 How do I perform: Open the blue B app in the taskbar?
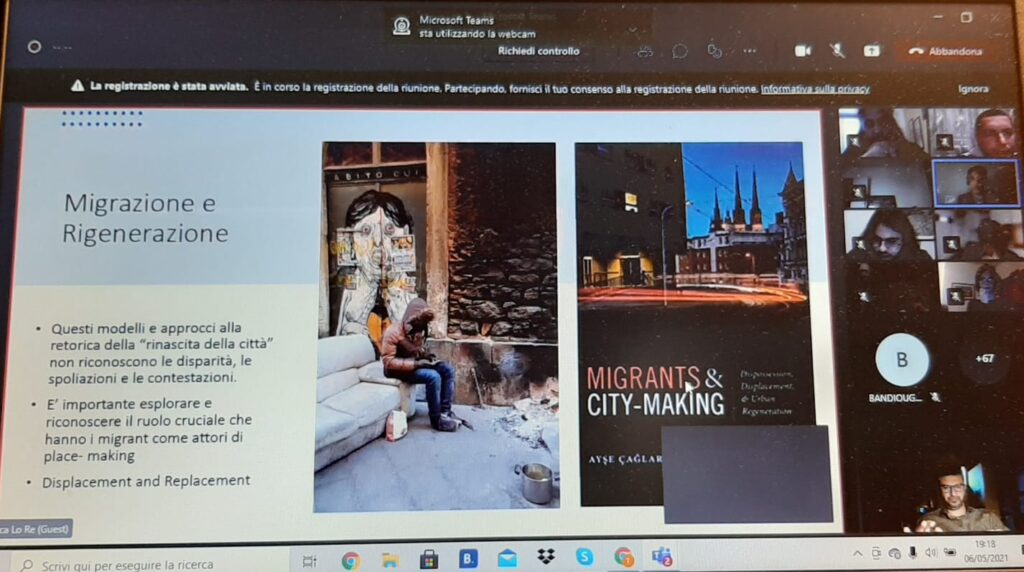[468, 558]
